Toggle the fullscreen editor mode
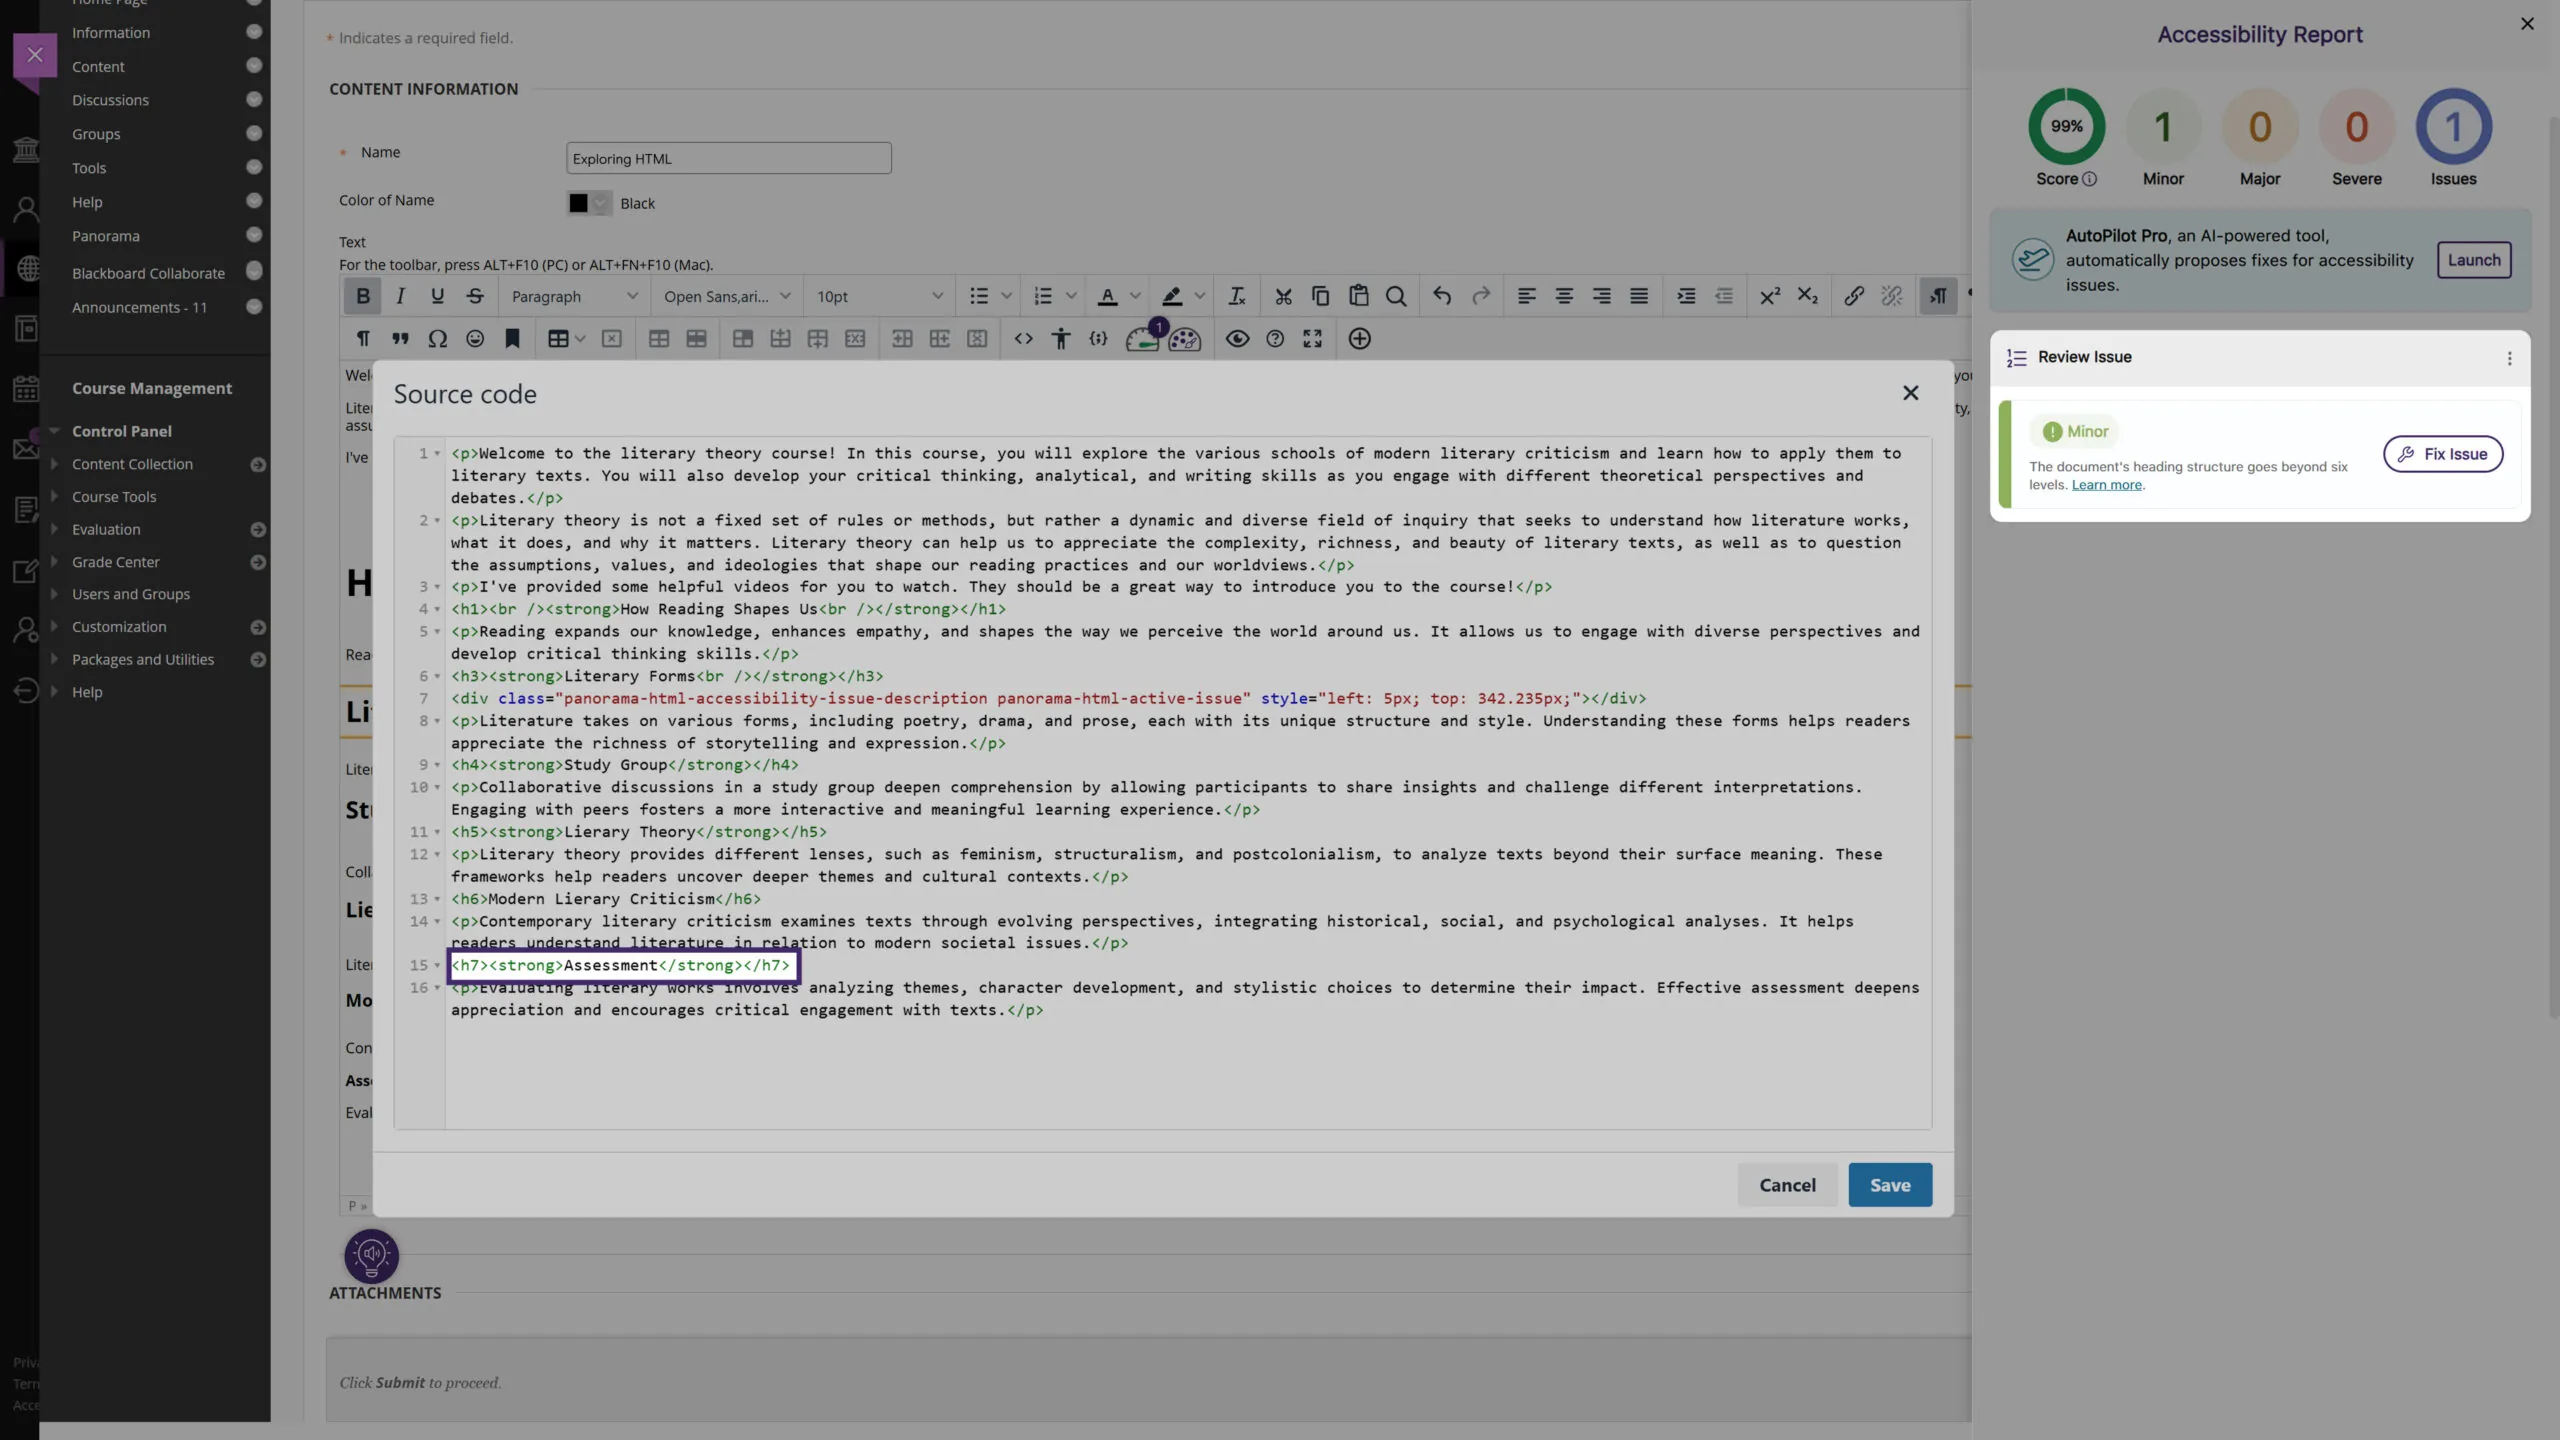2560x1440 pixels. pyautogui.click(x=1312, y=339)
